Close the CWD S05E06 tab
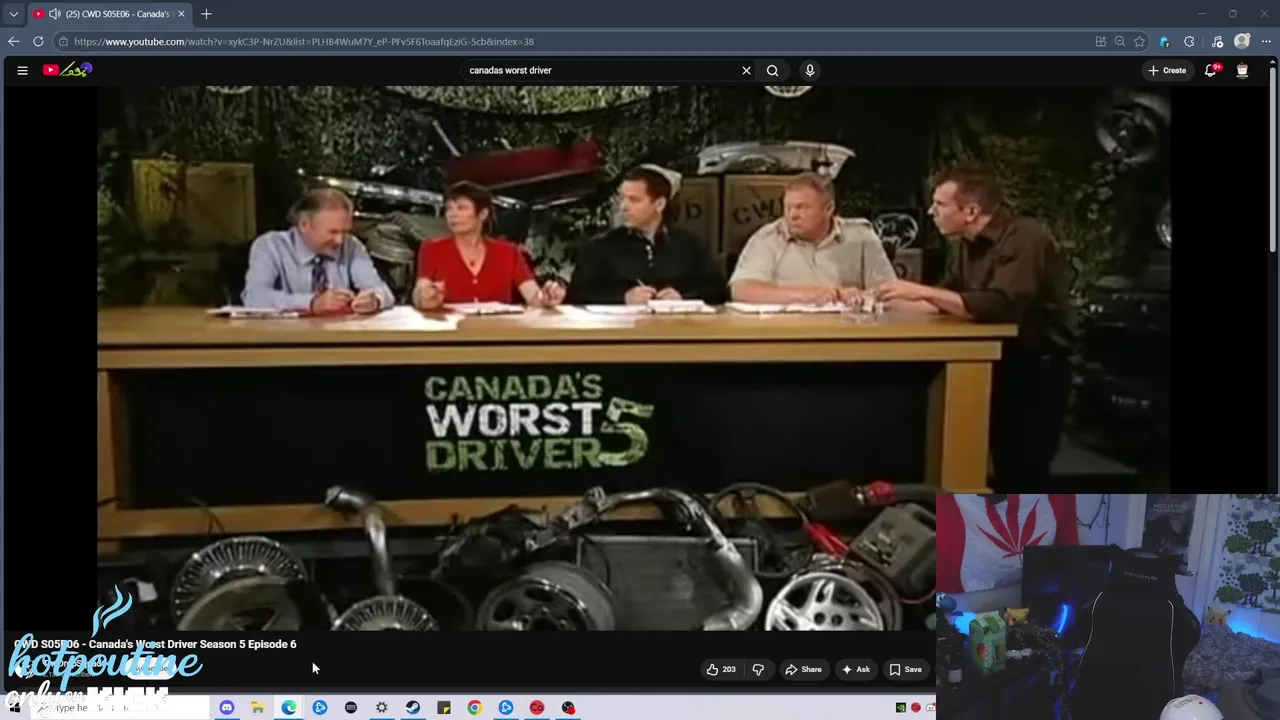Image resolution: width=1280 pixels, height=720 pixels. pyautogui.click(x=181, y=14)
